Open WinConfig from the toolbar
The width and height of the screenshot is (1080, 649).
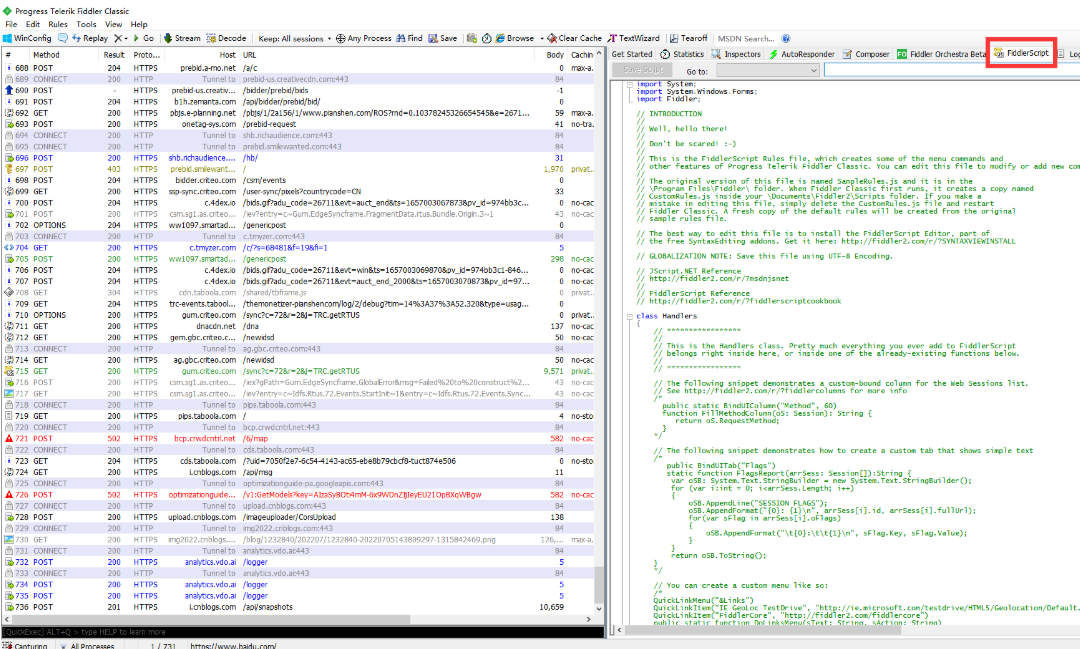tap(28, 39)
